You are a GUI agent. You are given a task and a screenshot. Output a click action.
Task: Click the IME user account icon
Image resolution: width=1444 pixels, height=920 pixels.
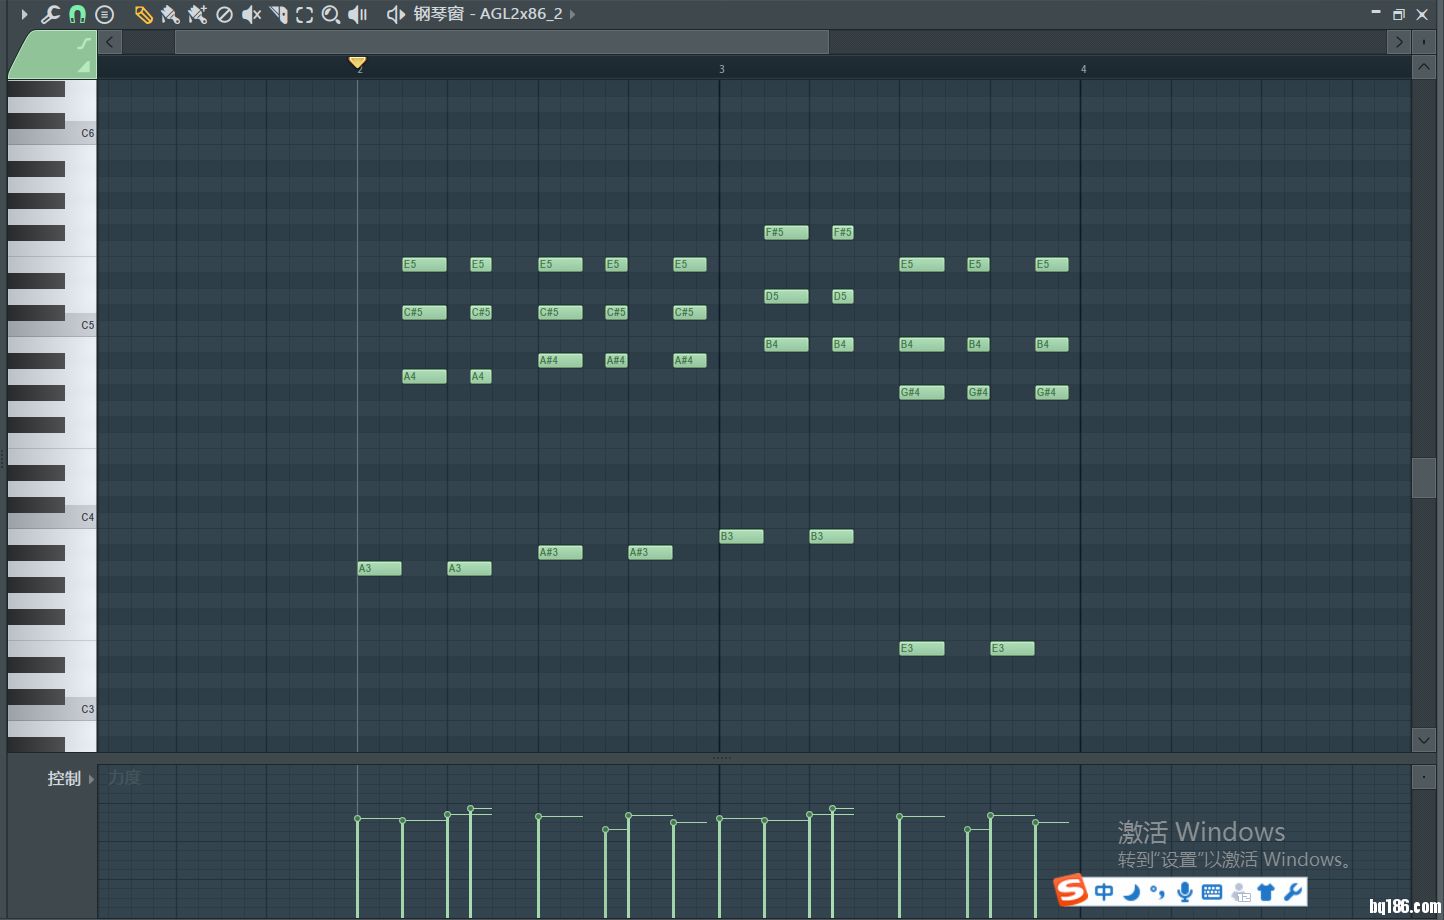click(1240, 892)
